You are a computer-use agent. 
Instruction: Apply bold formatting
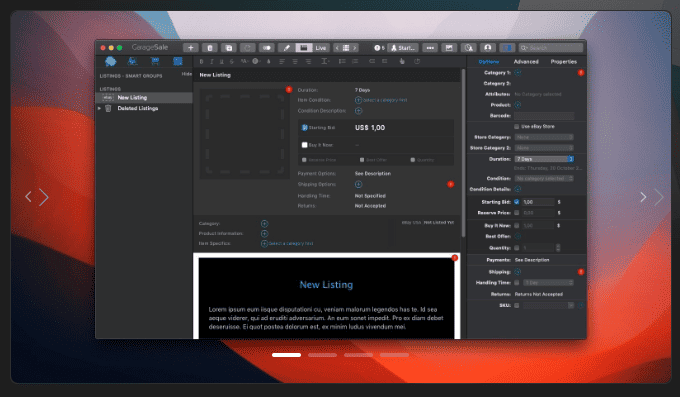[201, 62]
